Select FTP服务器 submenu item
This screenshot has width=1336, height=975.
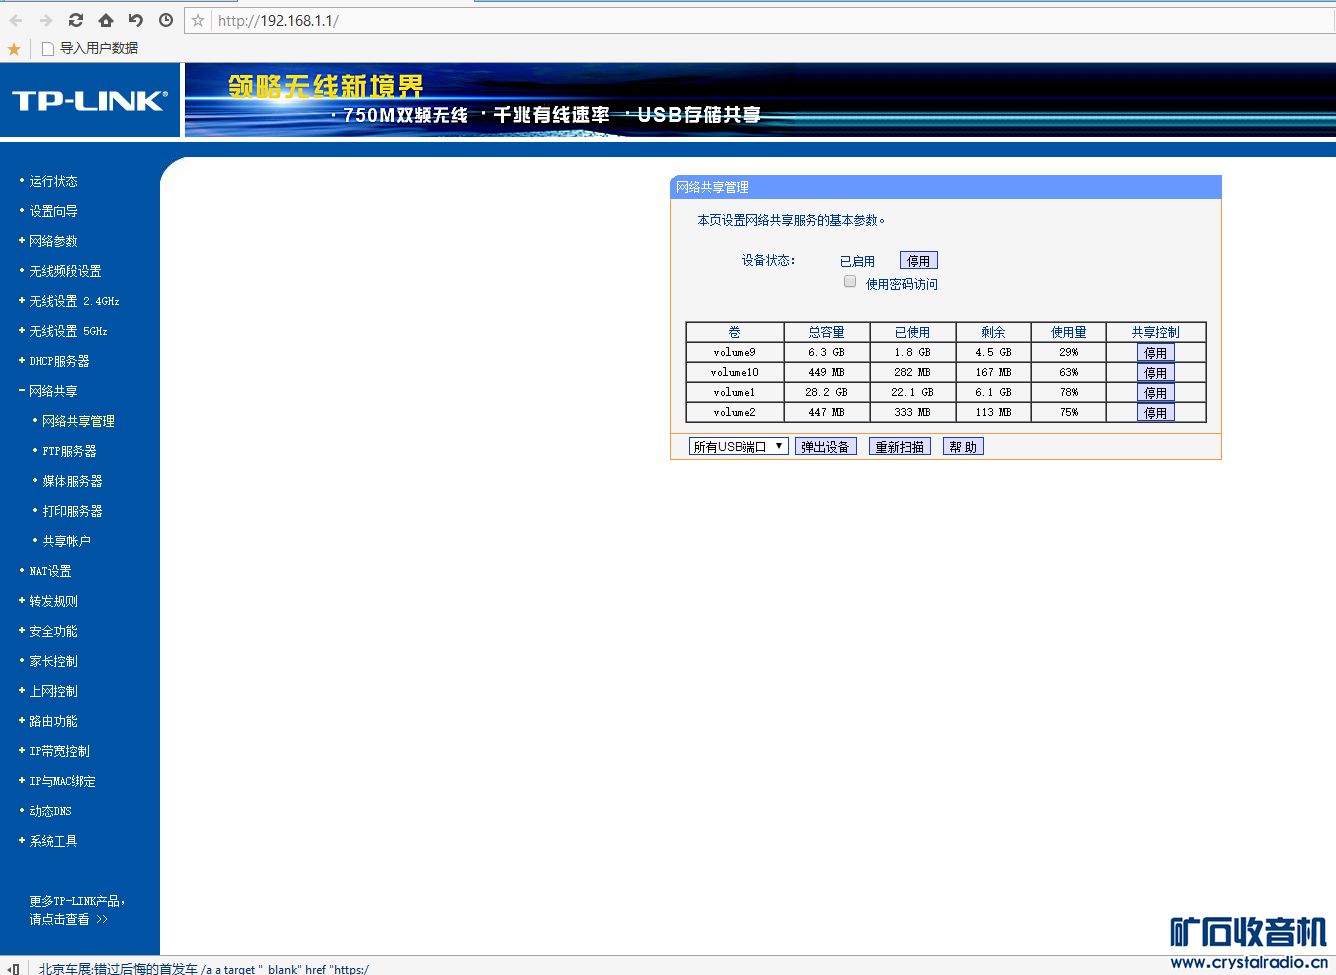click(x=69, y=451)
